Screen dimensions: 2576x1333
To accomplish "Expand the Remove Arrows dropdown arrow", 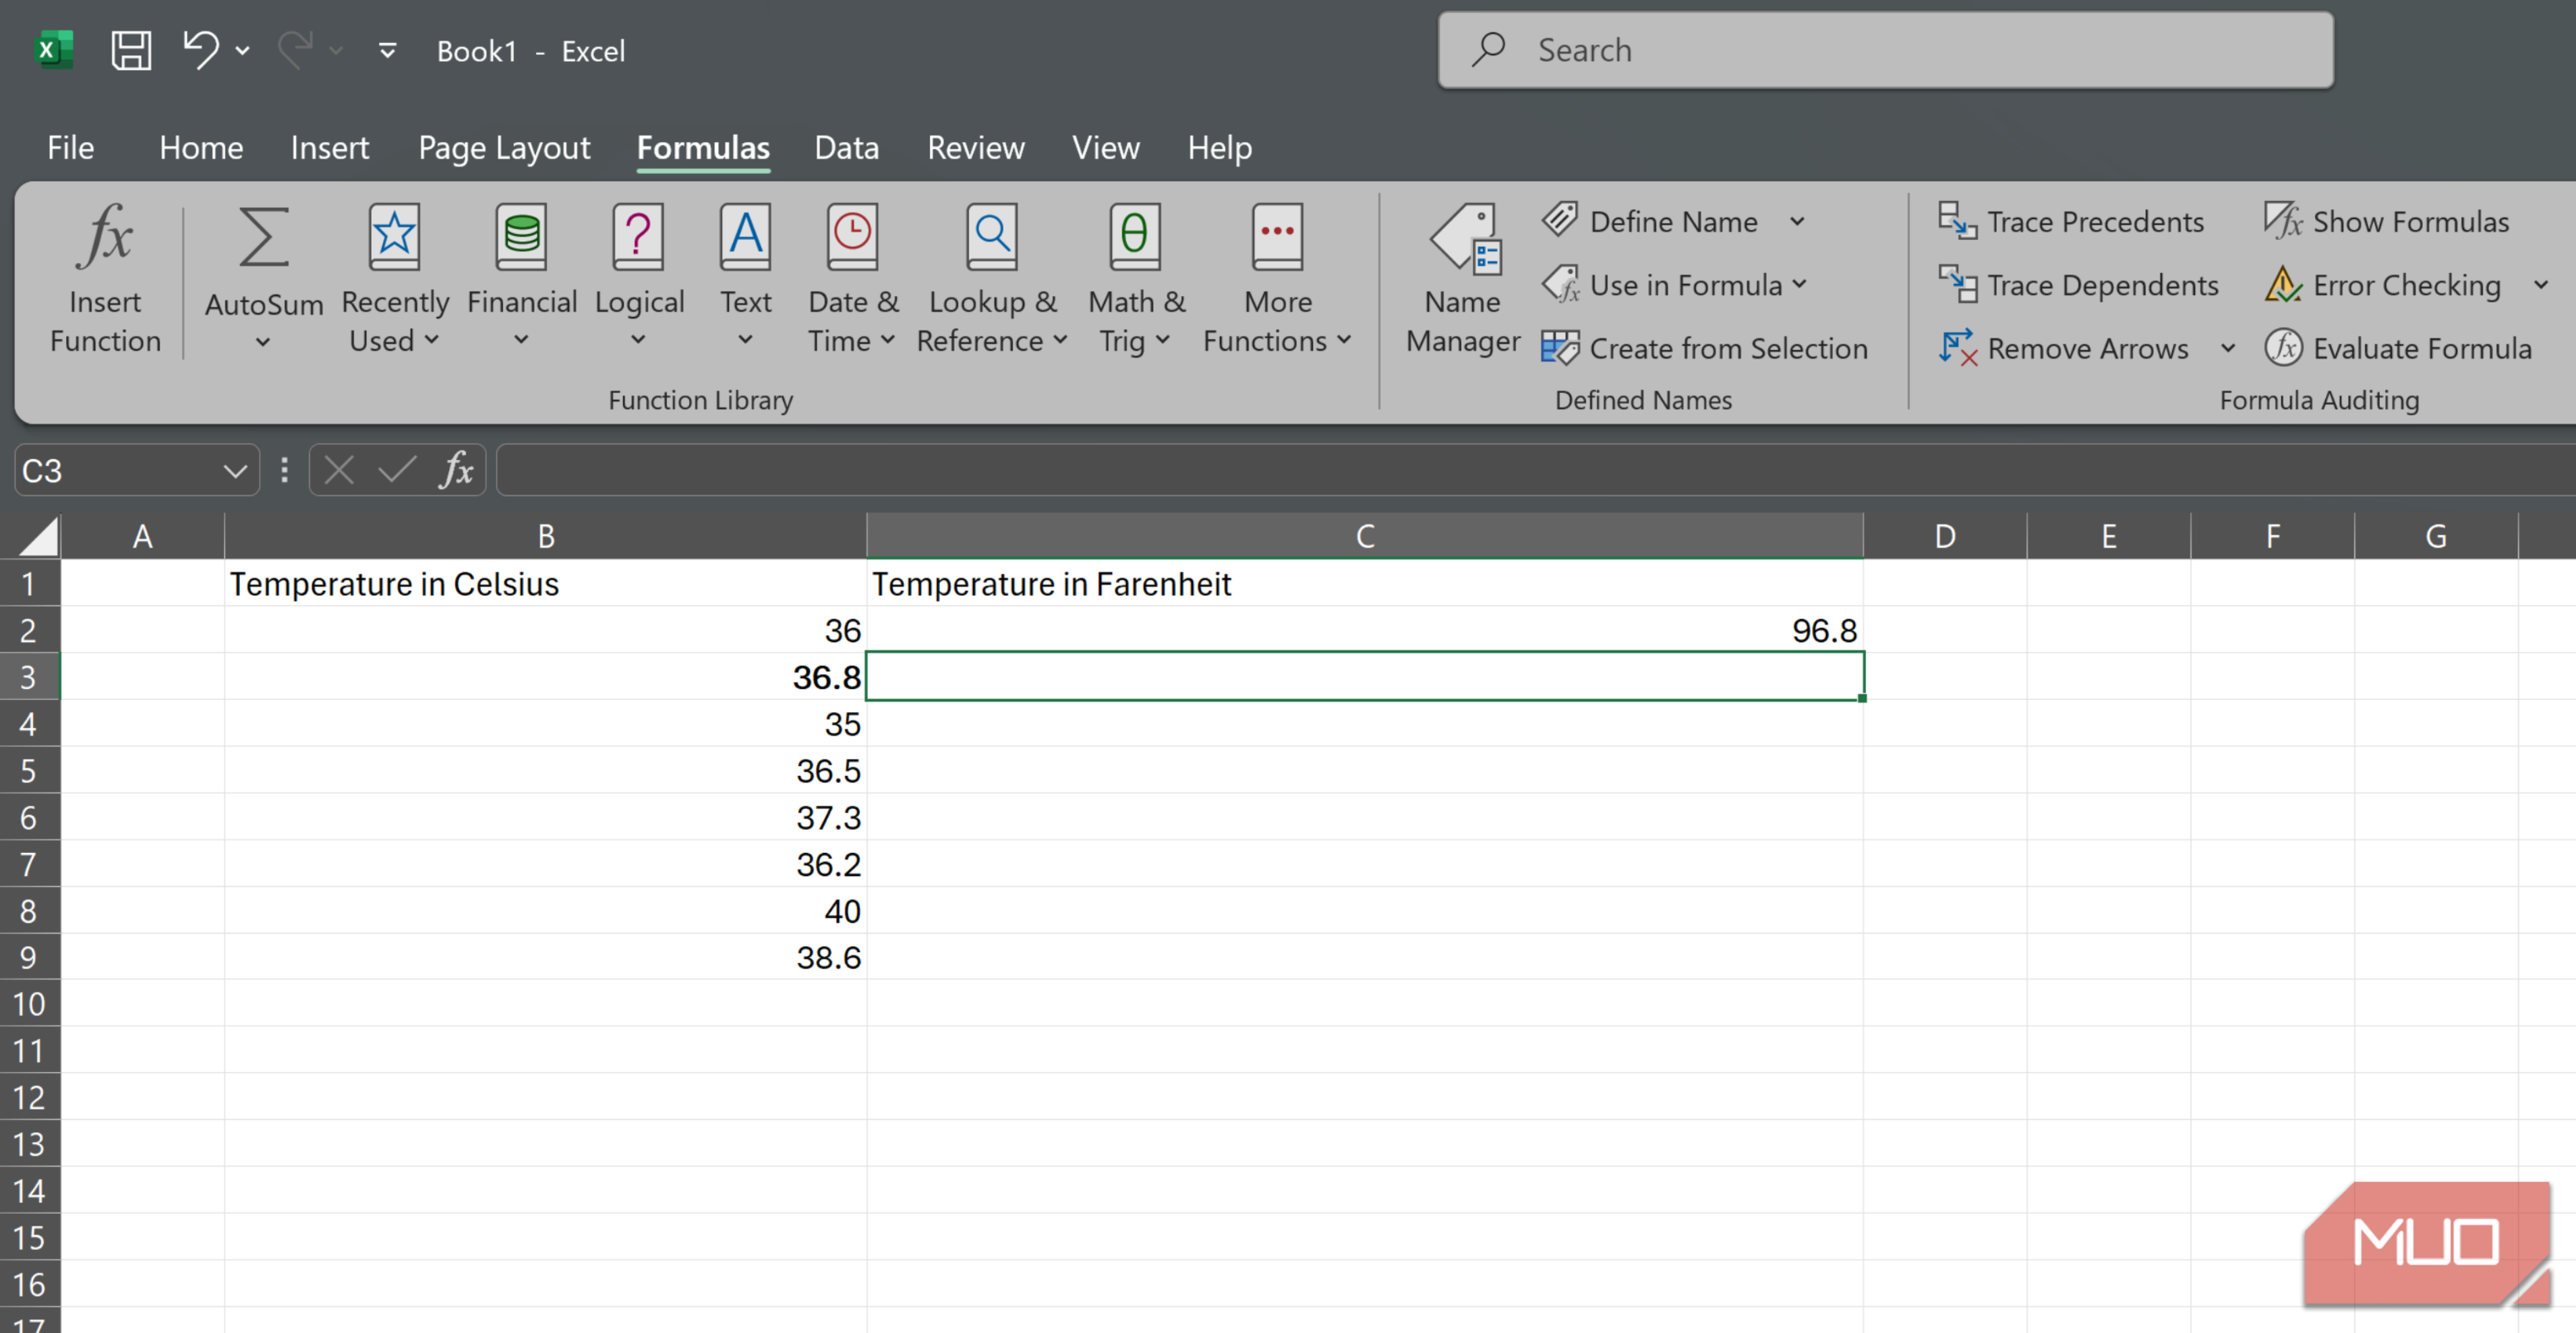I will (x=2228, y=348).
